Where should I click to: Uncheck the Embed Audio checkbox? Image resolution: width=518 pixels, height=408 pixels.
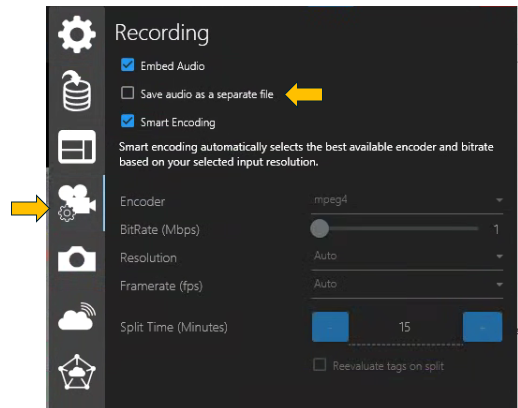pyautogui.click(x=127, y=65)
